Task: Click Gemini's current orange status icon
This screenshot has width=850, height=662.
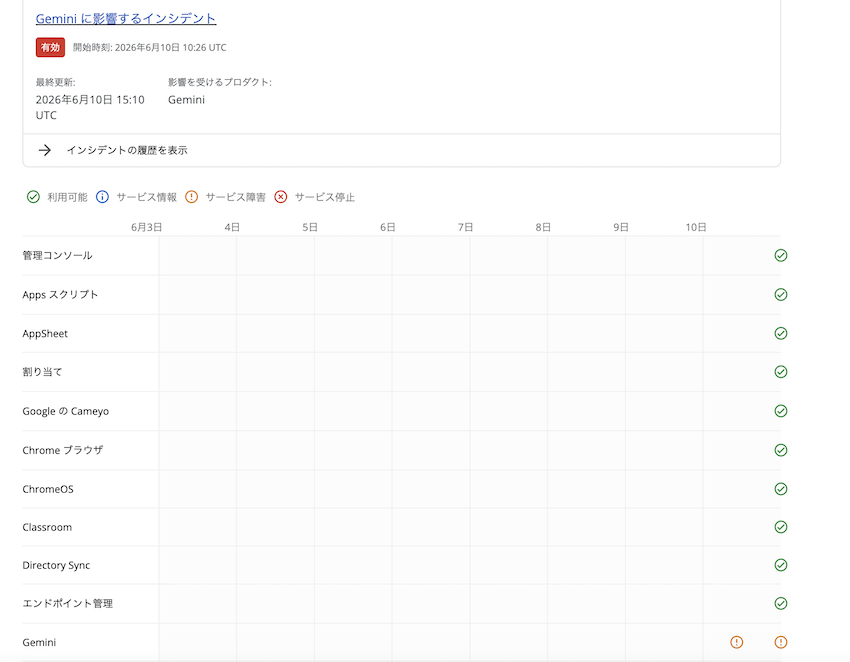Action: pos(781,642)
